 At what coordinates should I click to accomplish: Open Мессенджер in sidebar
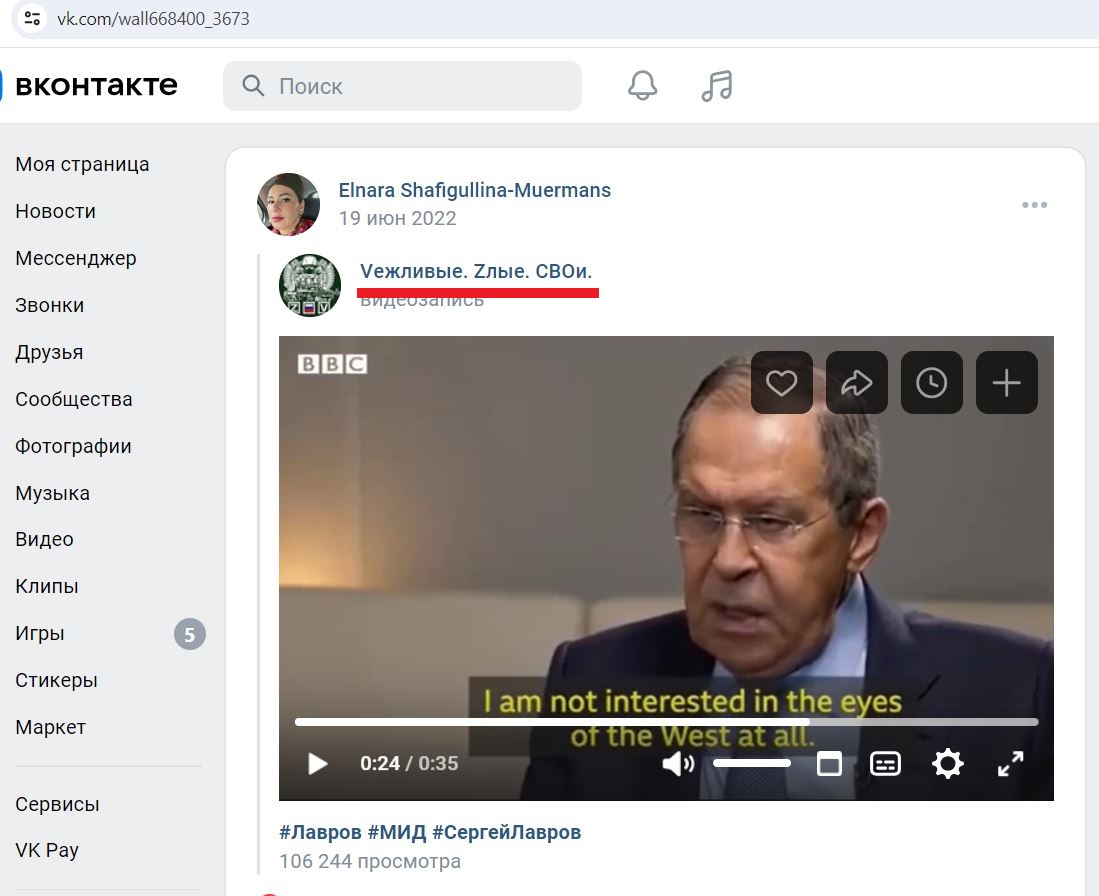pyautogui.click(x=76, y=258)
